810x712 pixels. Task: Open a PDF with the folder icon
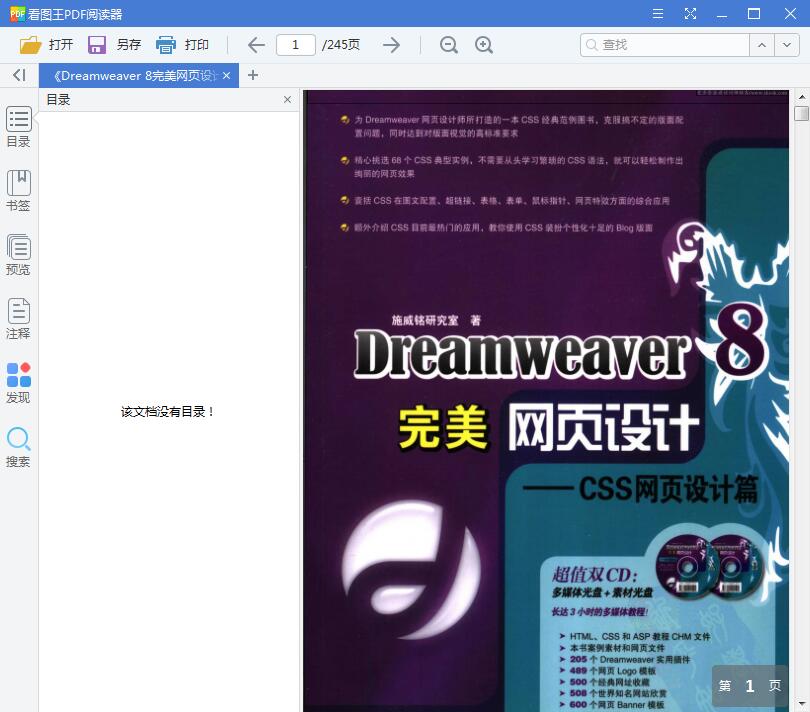(x=30, y=45)
